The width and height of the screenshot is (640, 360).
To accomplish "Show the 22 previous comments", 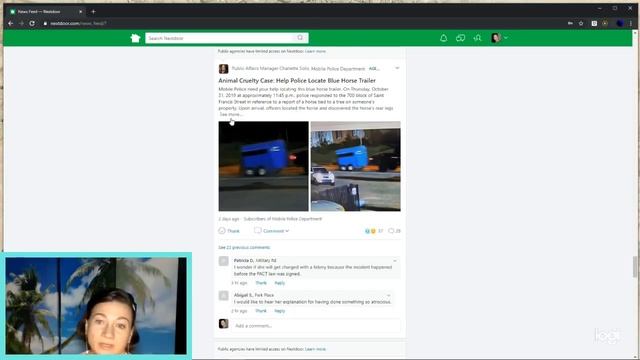I will tap(244, 247).
